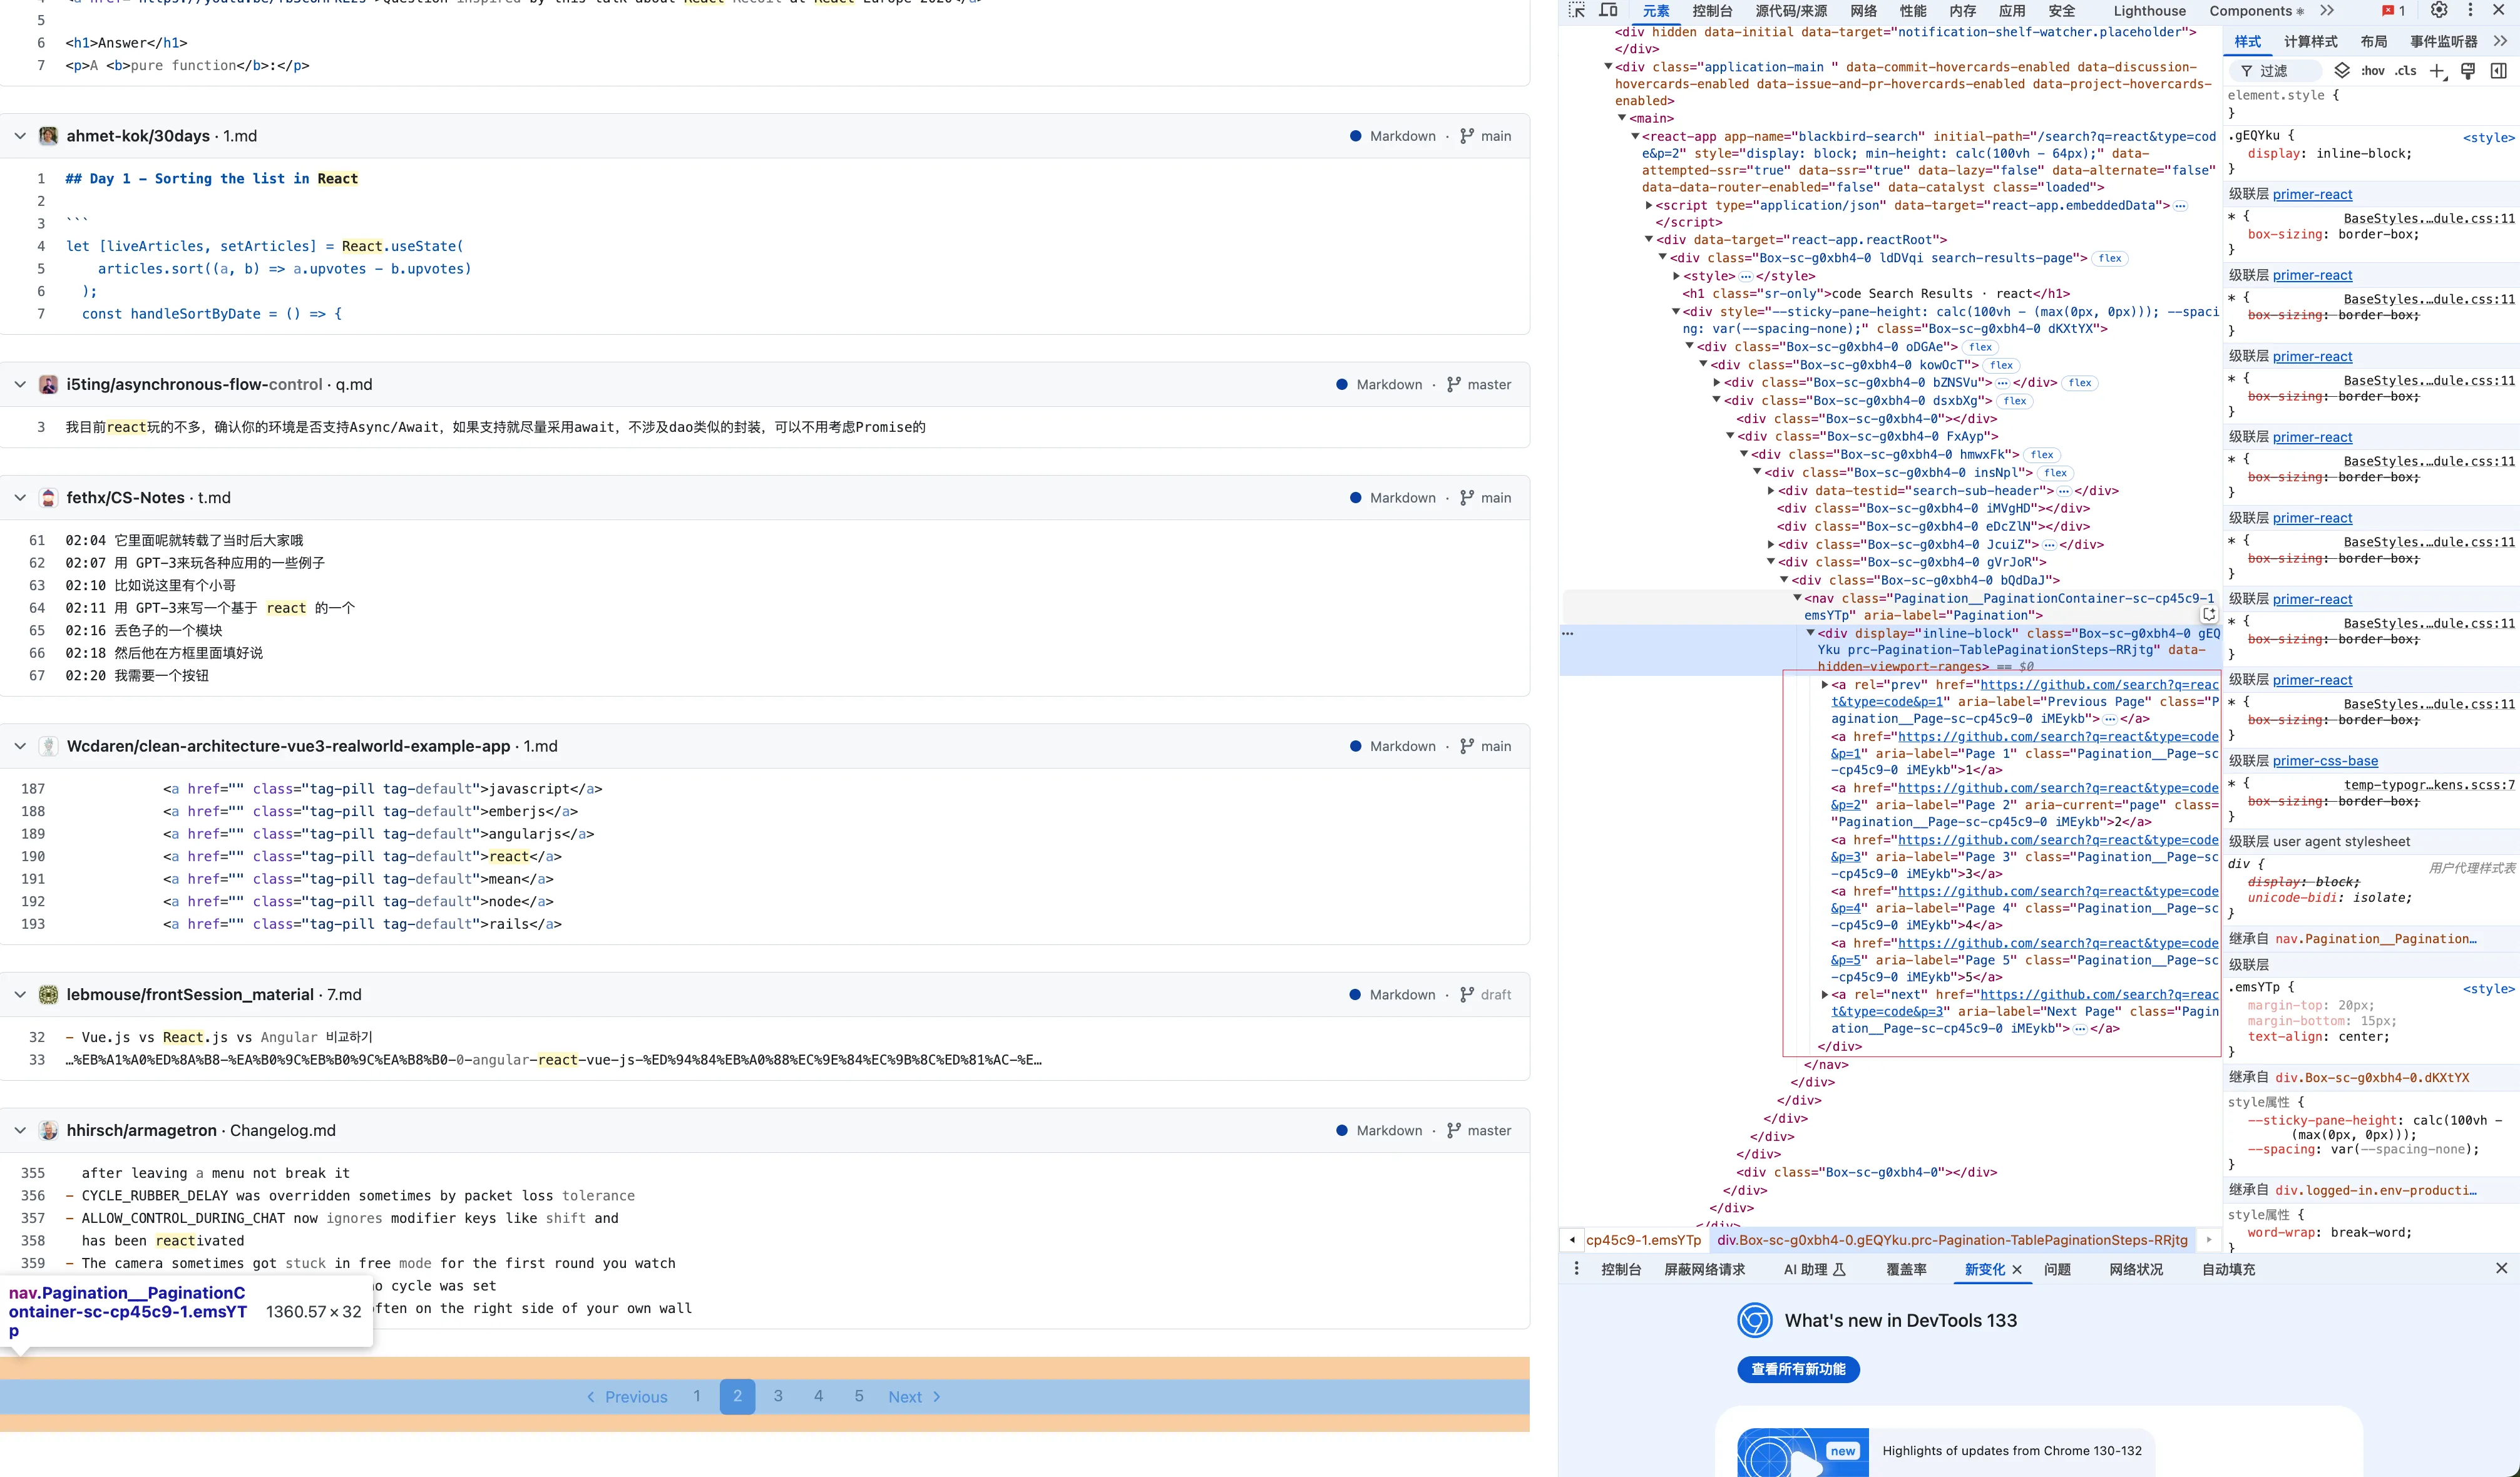Toggle the device toolbar icon
This screenshot has width=2520, height=1477.
click(1608, 10)
